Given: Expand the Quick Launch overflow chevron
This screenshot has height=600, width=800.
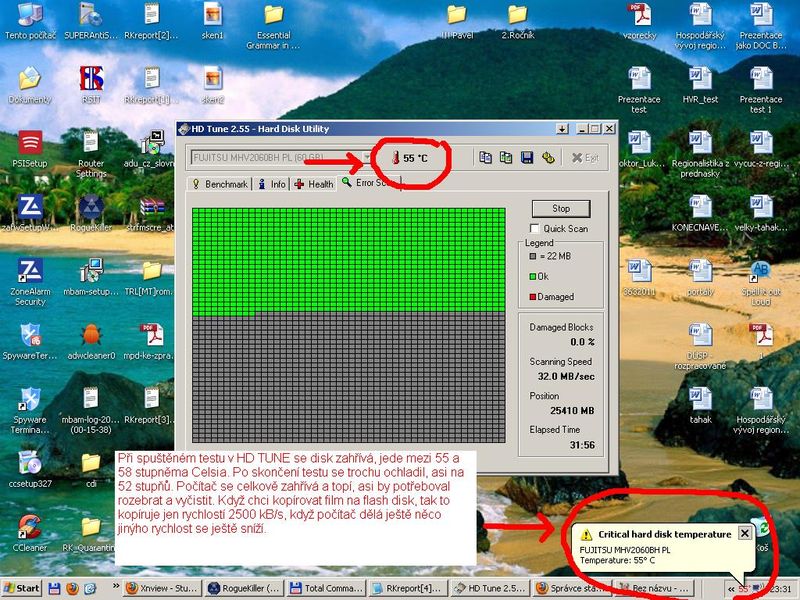Looking at the screenshot, I should 116,586.
